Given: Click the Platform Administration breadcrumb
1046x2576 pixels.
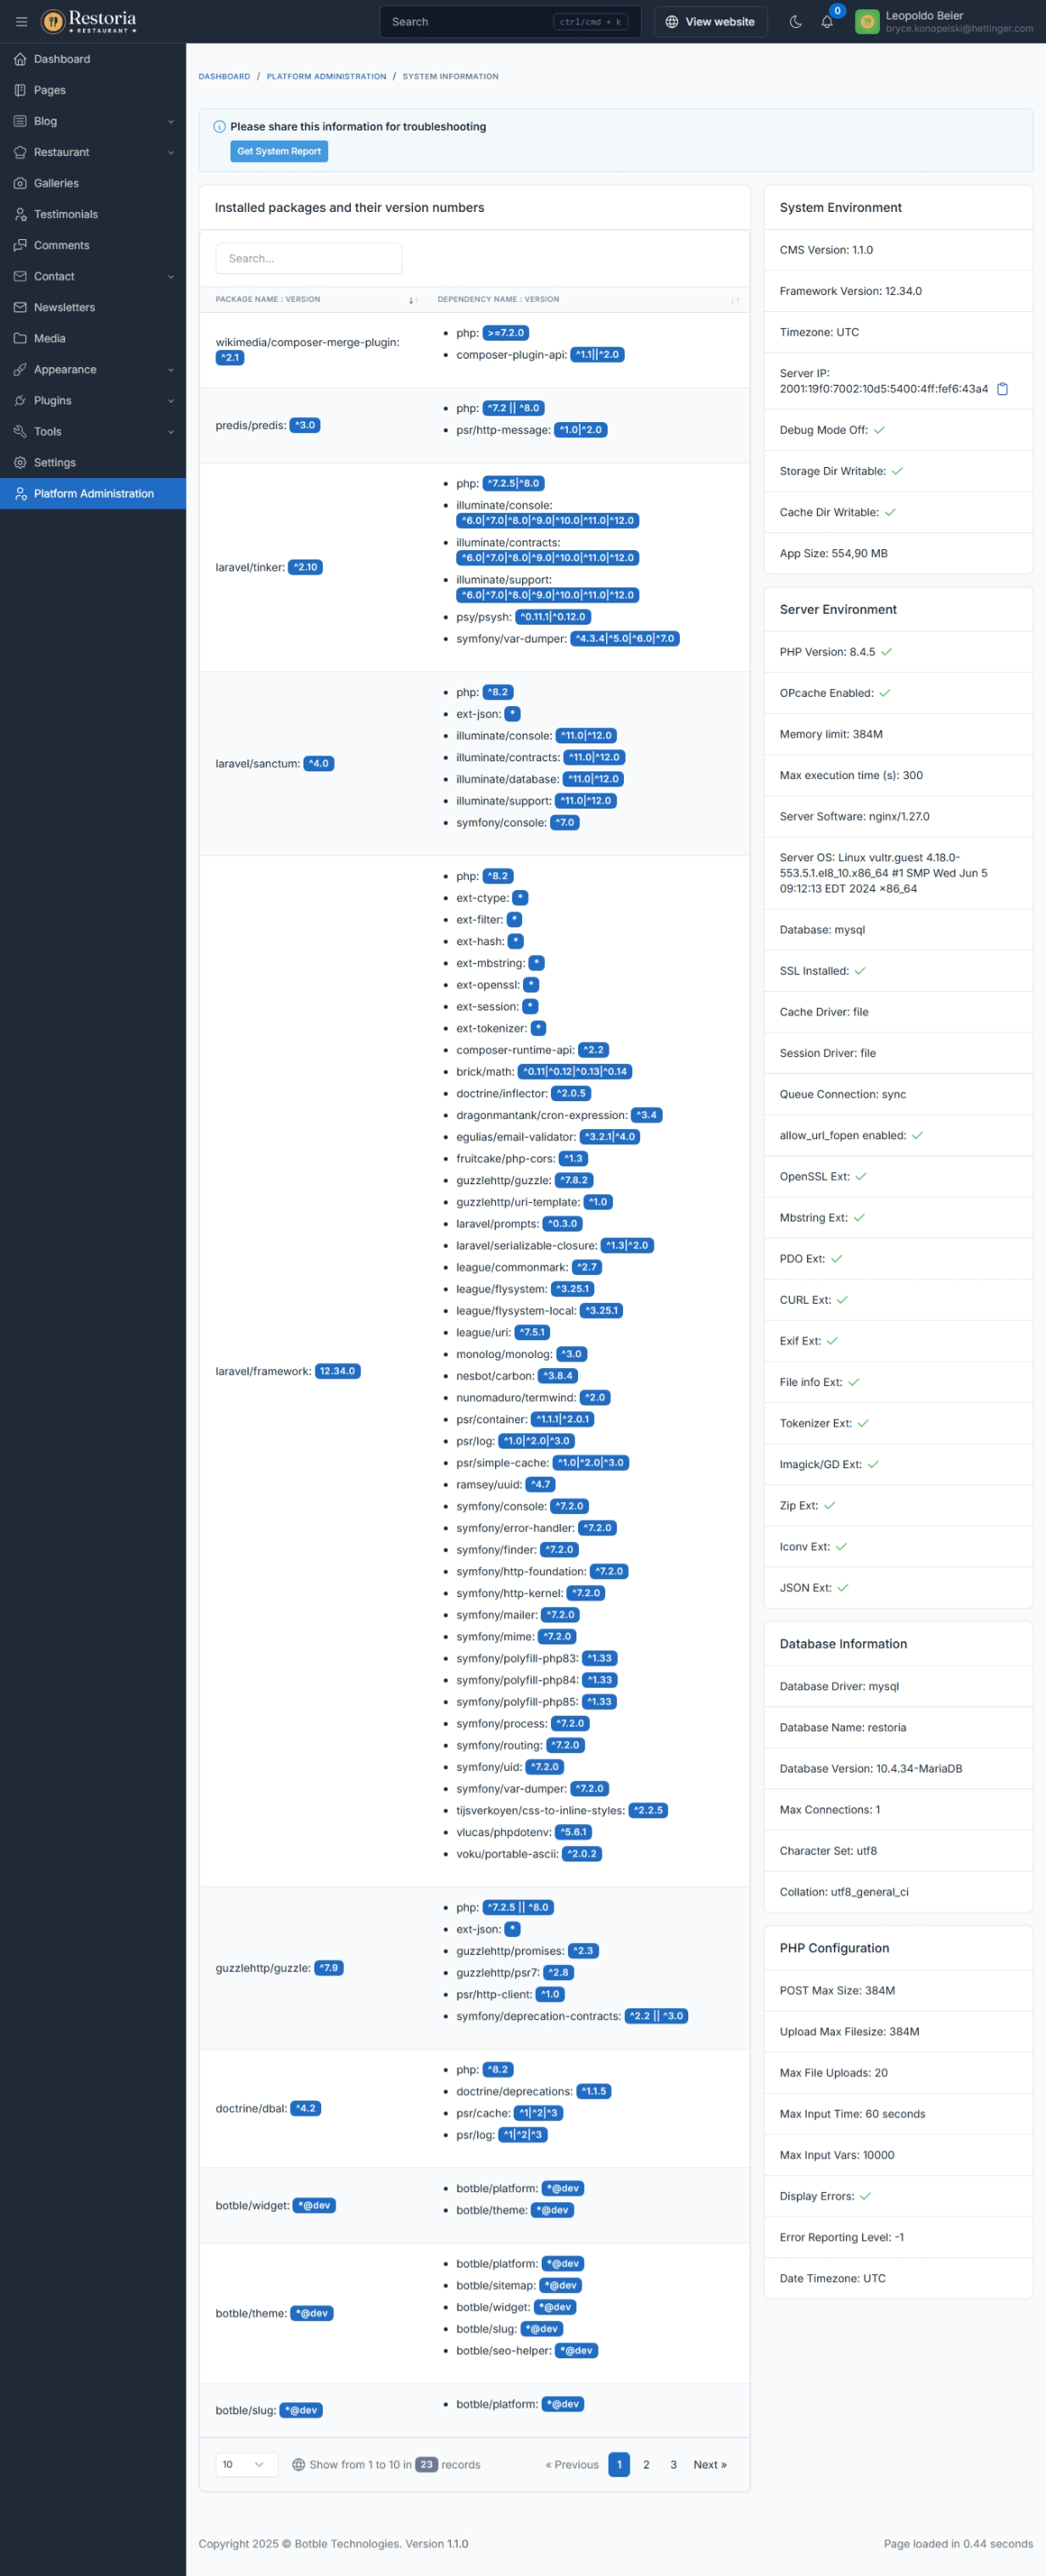Looking at the screenshot, I should click(x=326, y=76).
